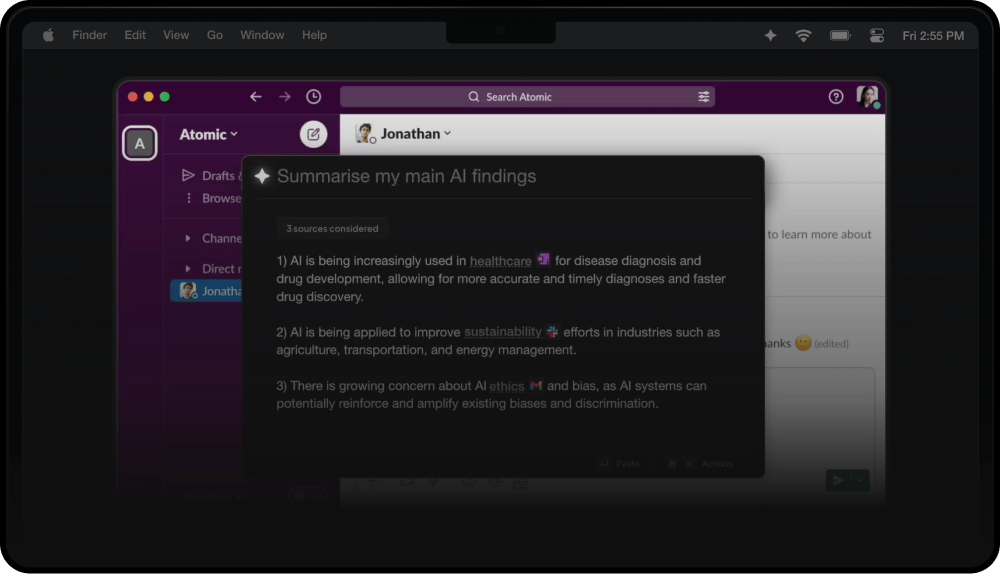
Task: Open the history clock icon
Action: 313,96
